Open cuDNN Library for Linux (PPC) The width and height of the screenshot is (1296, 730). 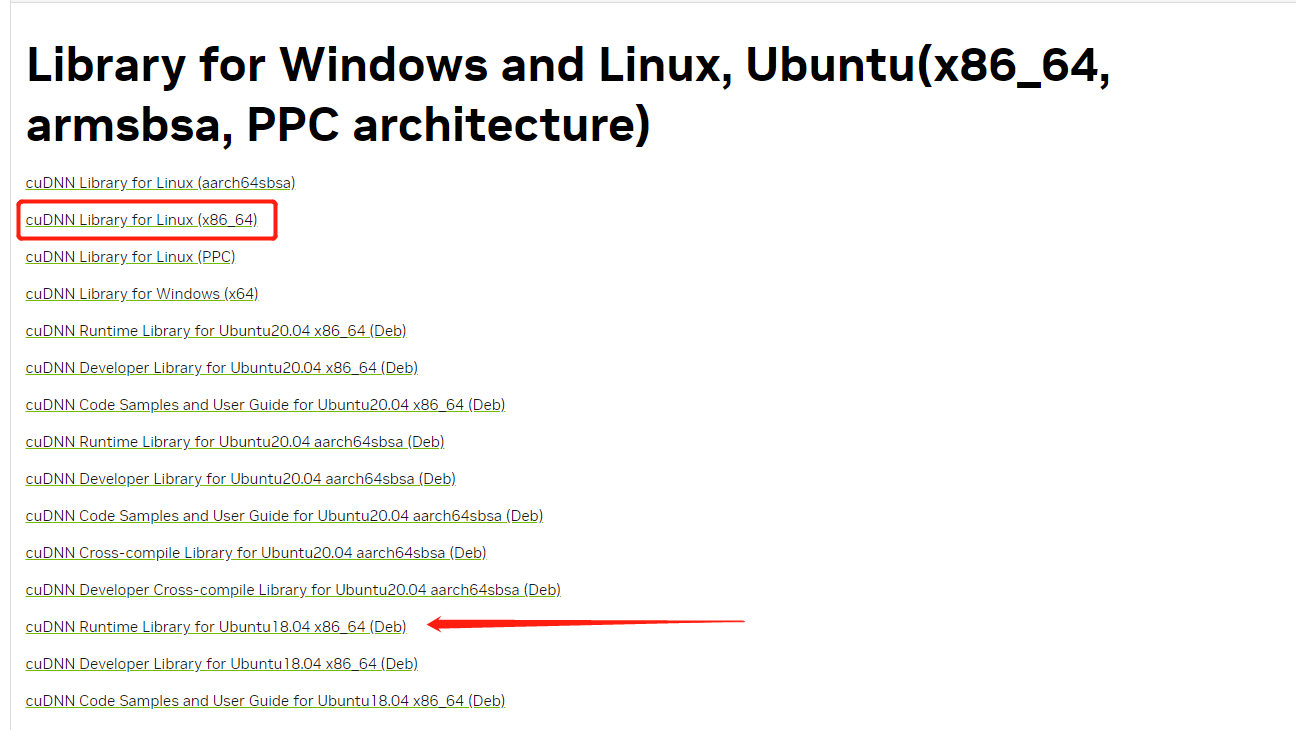130,257
